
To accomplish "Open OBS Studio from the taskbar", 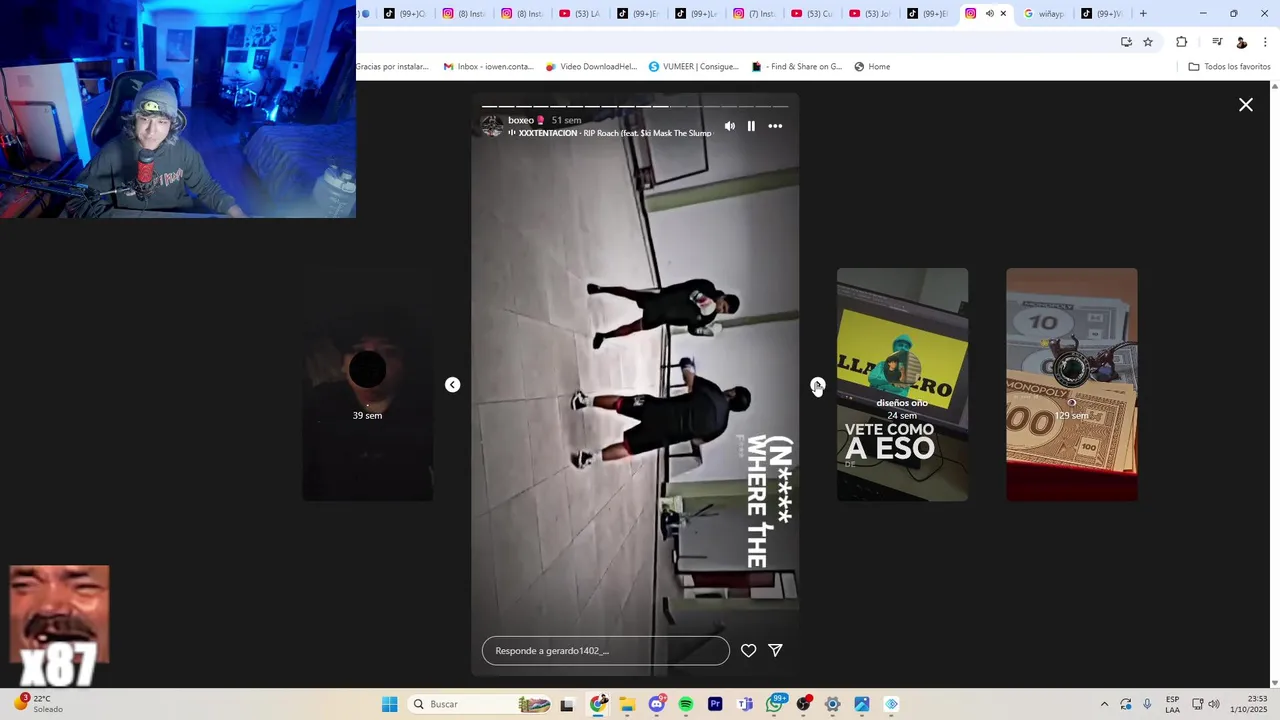I will pyautogui.click(x=803, y=704).
